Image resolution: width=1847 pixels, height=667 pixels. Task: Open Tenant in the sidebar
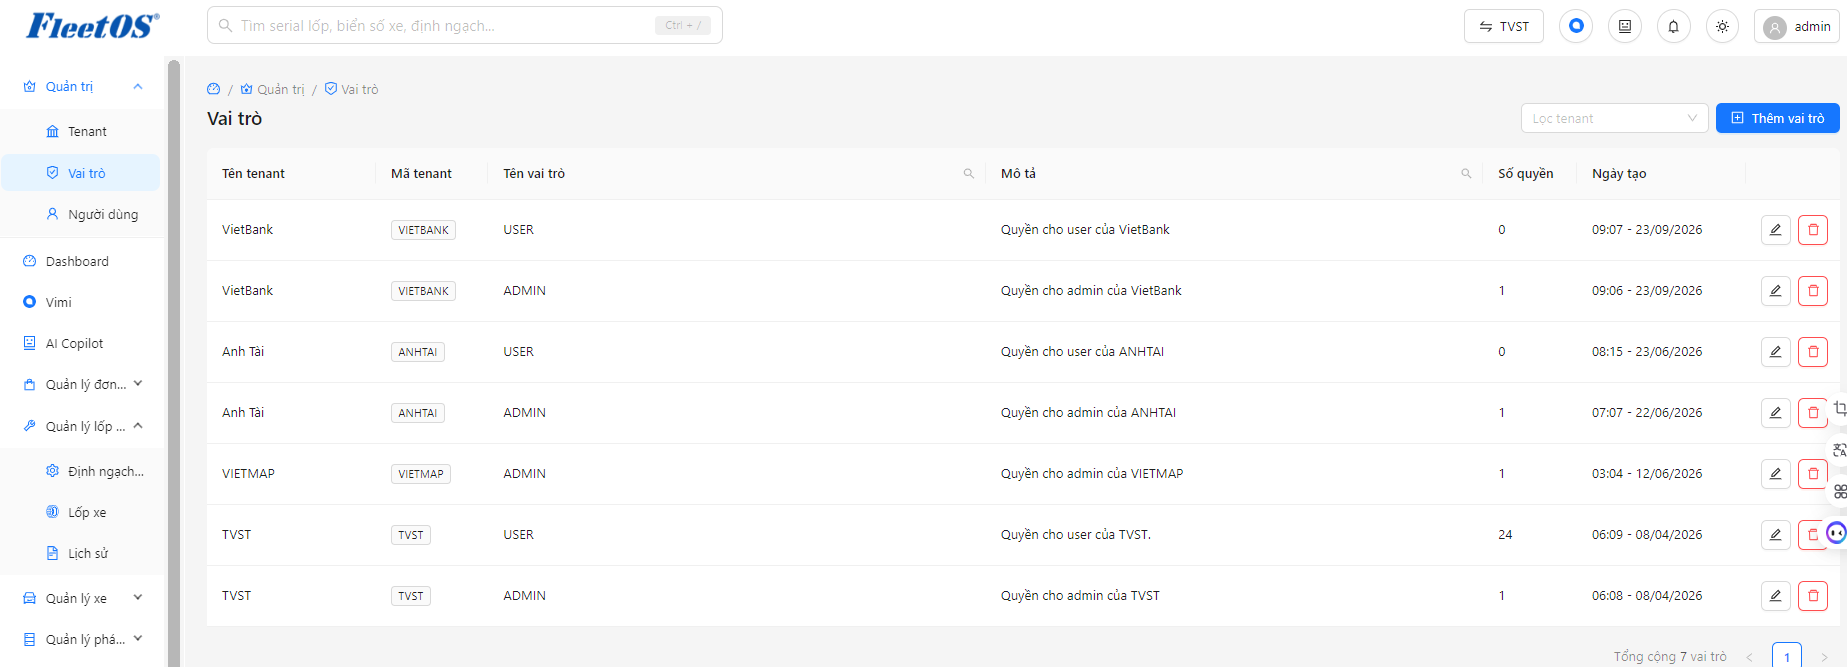point(81,132)
